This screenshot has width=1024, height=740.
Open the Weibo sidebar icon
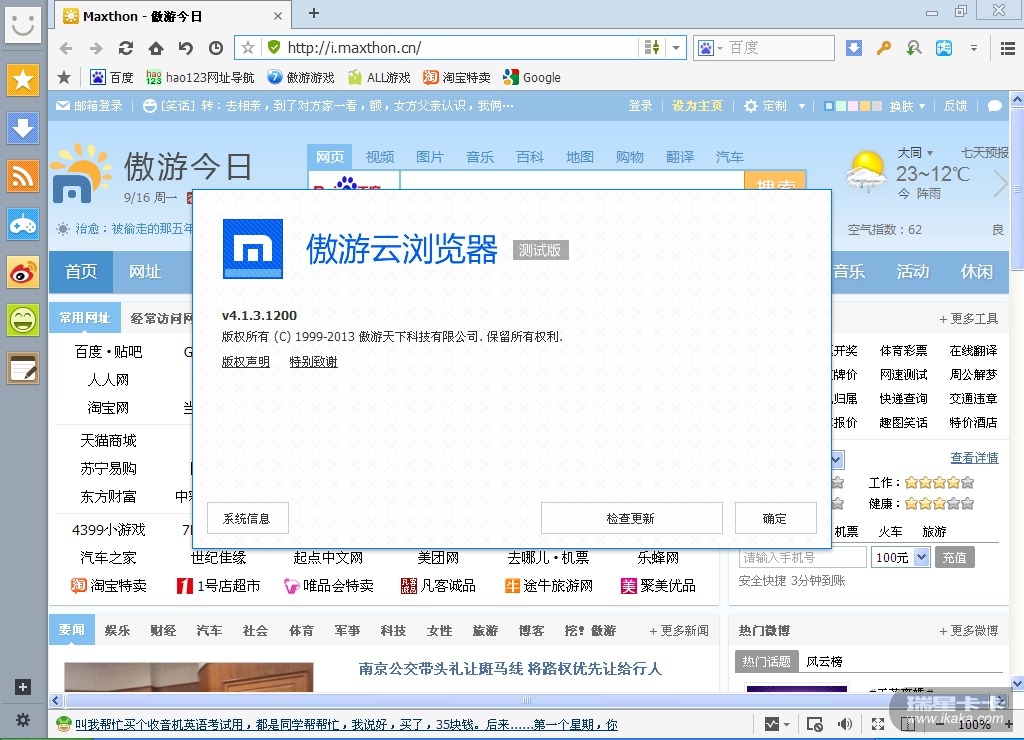[x=23, y=272]
